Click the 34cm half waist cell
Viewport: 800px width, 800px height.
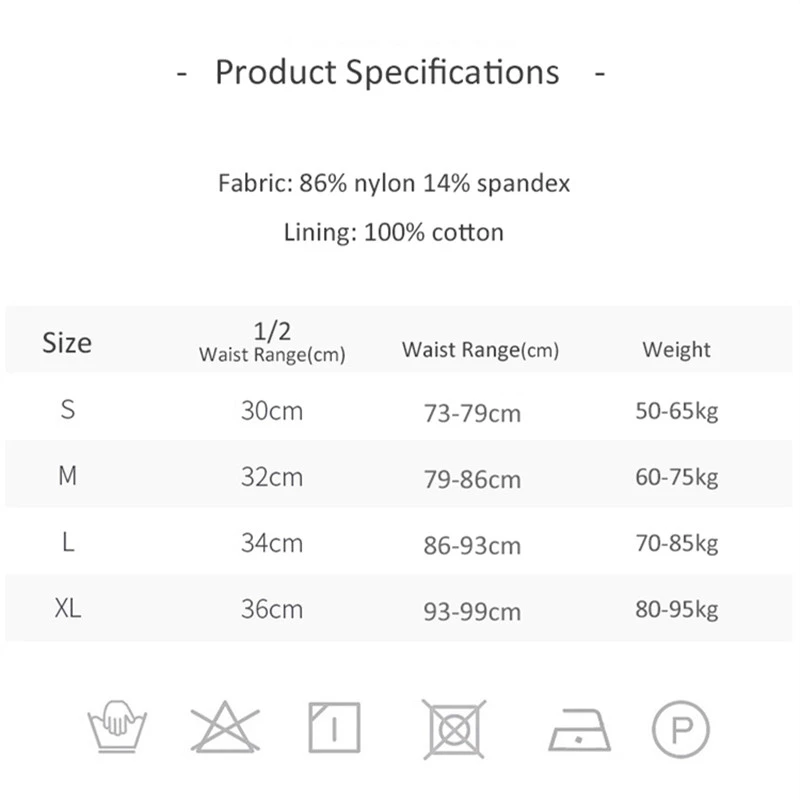(271, 543)
